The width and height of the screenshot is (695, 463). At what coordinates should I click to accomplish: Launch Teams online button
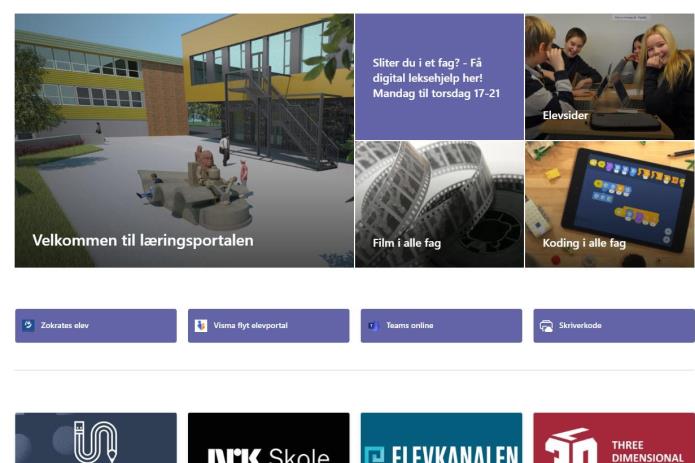[441, 326]
